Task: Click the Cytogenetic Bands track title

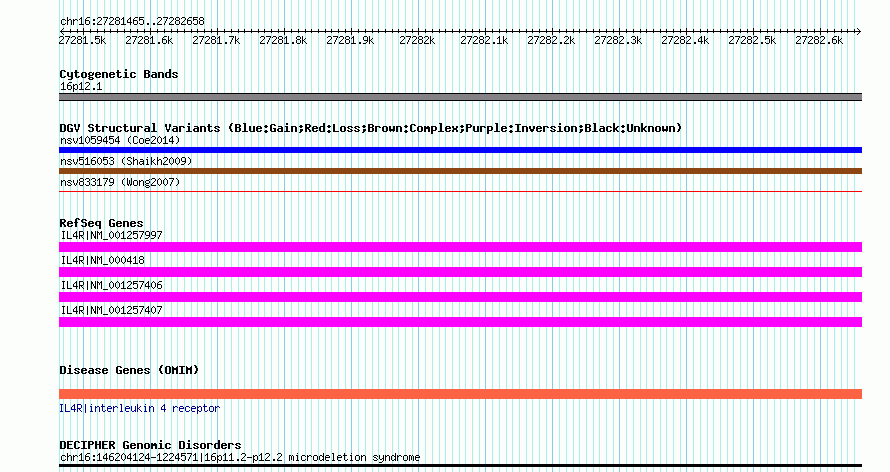Action: point(119,74)
